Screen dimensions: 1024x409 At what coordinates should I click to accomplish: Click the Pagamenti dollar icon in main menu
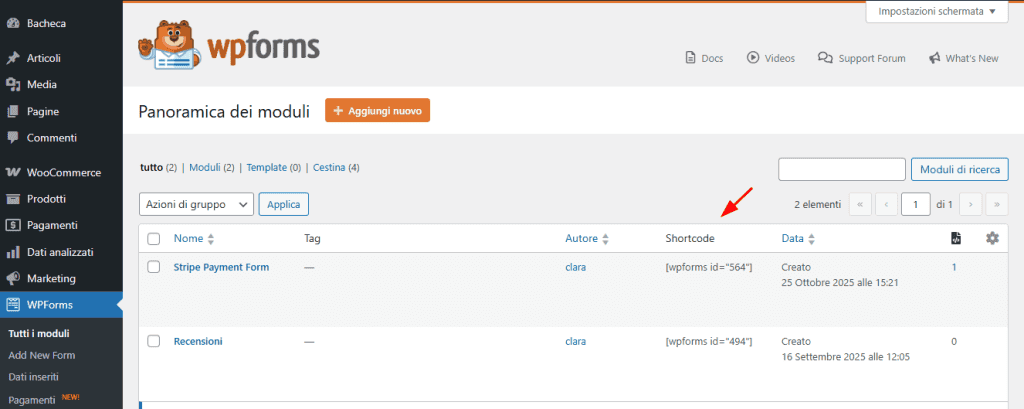click(x=12, y=225)
